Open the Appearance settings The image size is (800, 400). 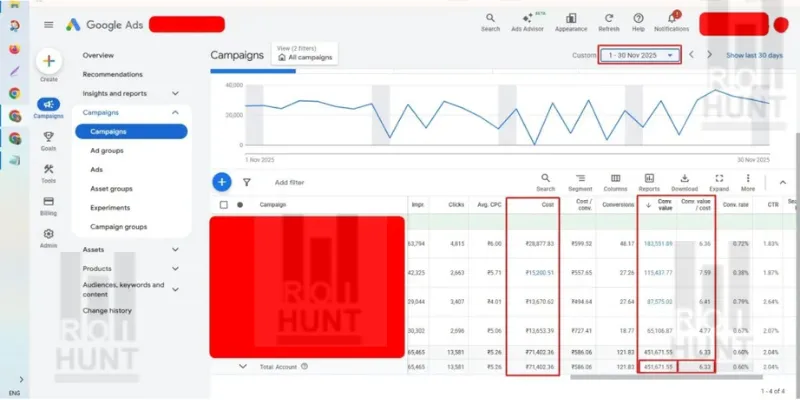pyautogui.click(x=571, y=23)
